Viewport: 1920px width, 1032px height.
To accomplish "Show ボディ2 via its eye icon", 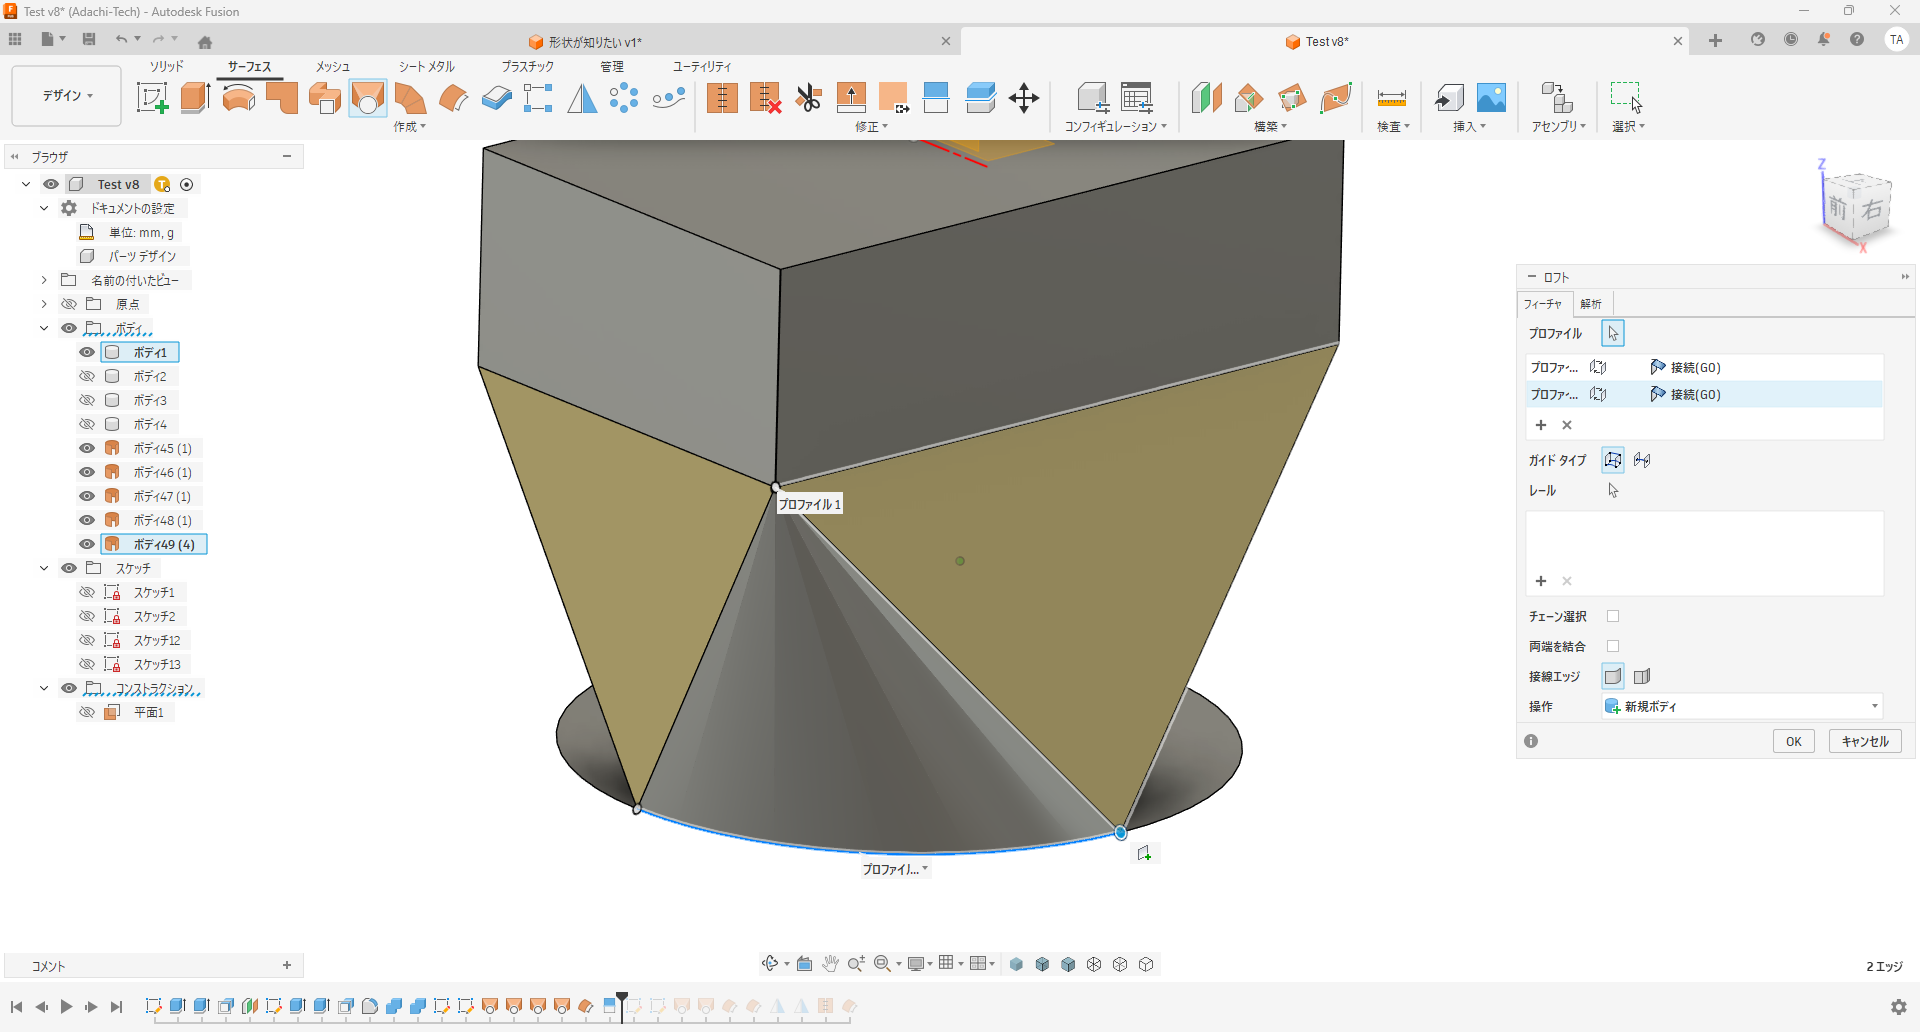I will (87, 376).
